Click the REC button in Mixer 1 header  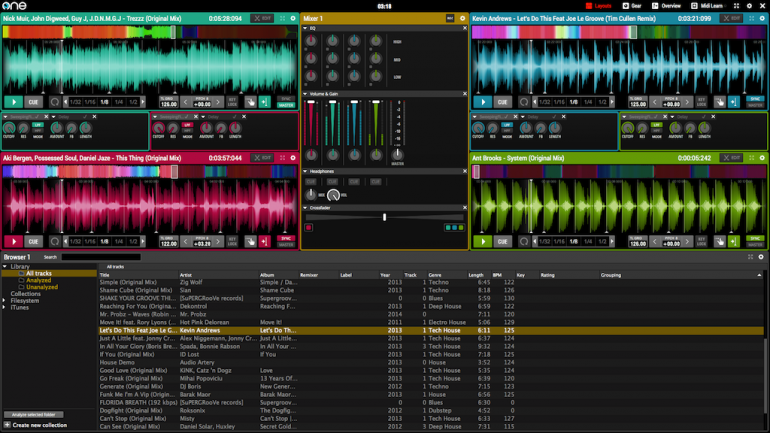click(x=450, y=18)
